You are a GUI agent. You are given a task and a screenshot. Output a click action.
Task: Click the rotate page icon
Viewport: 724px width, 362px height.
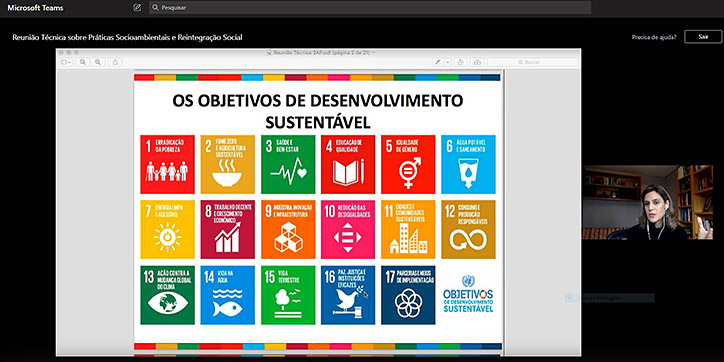coord(460,62)
